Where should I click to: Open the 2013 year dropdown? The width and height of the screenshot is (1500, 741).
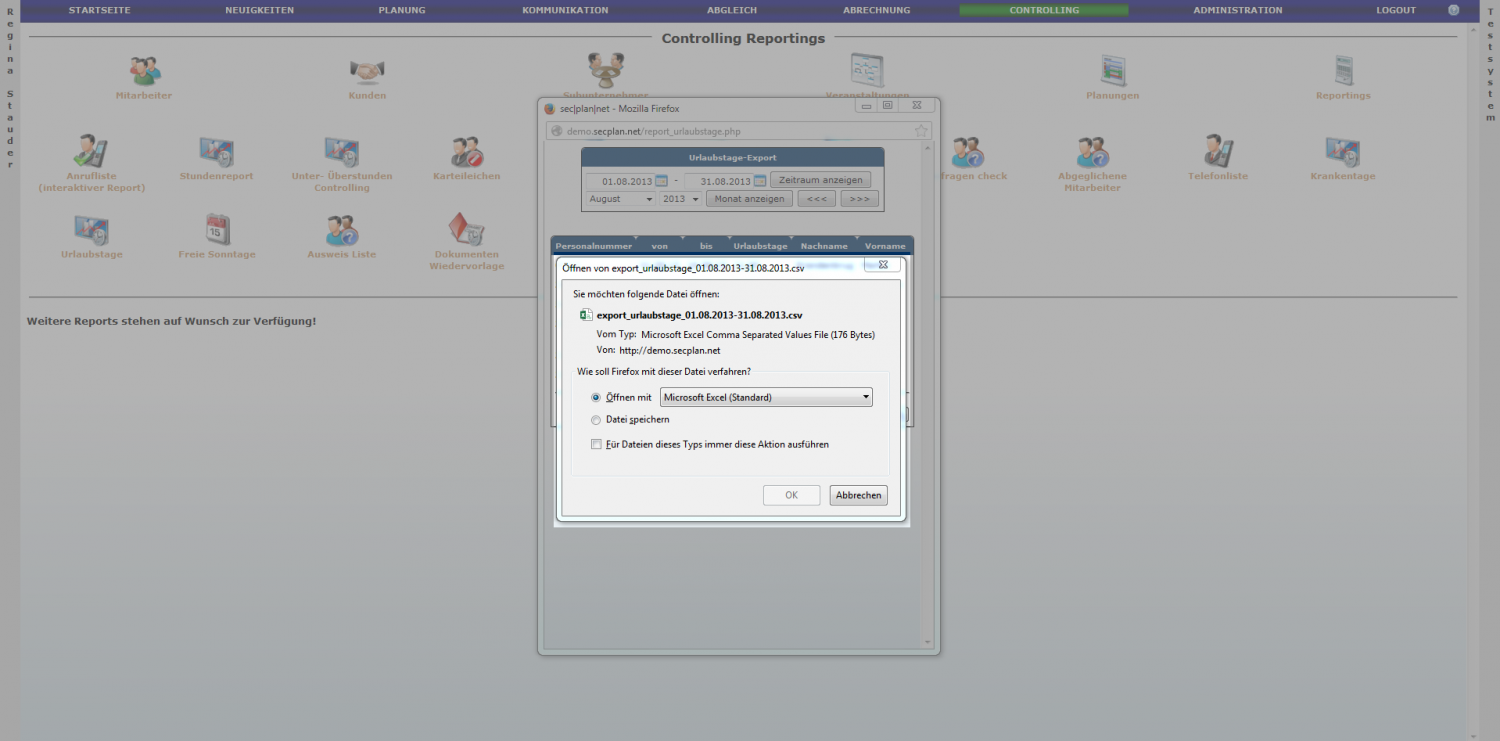point(680,199)
